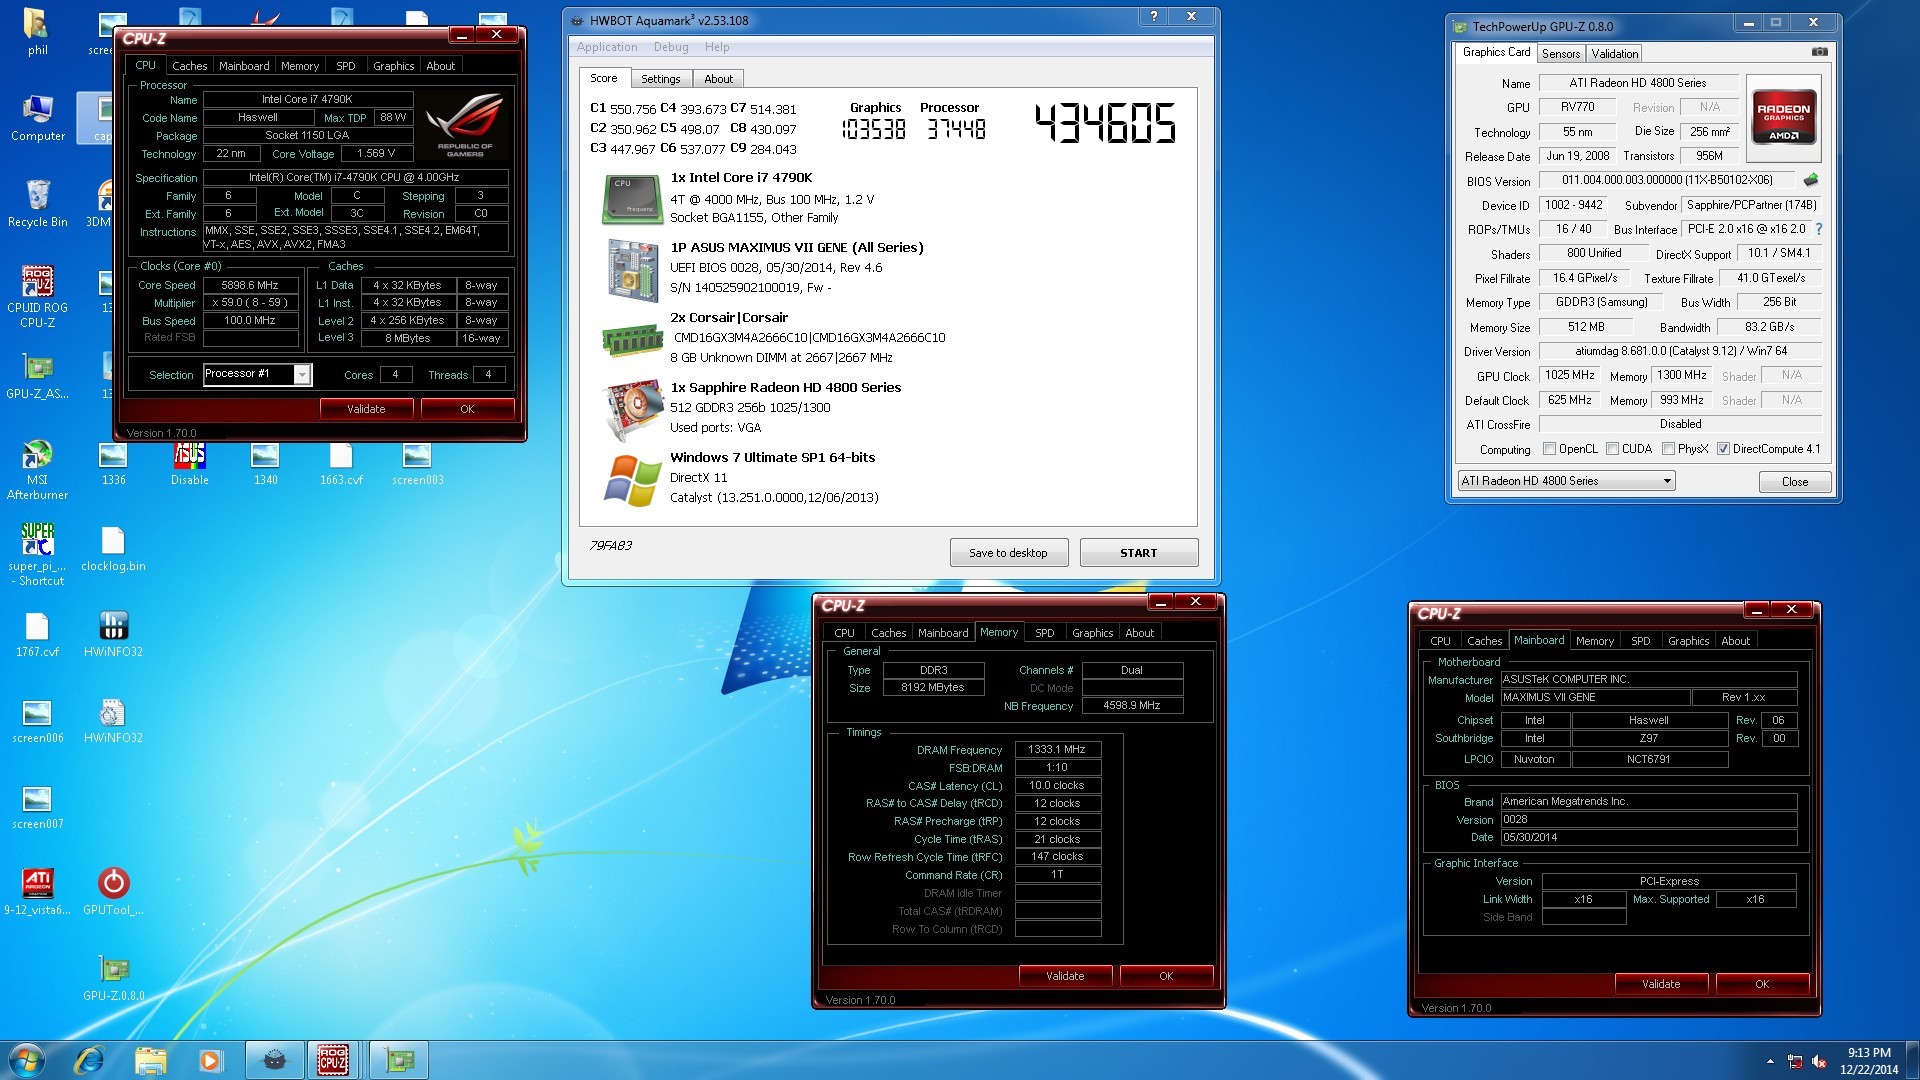The width and height of the screenshot is (1920, 1080).
Task: Click Close button in GPU-Z
Action: 1794,482
